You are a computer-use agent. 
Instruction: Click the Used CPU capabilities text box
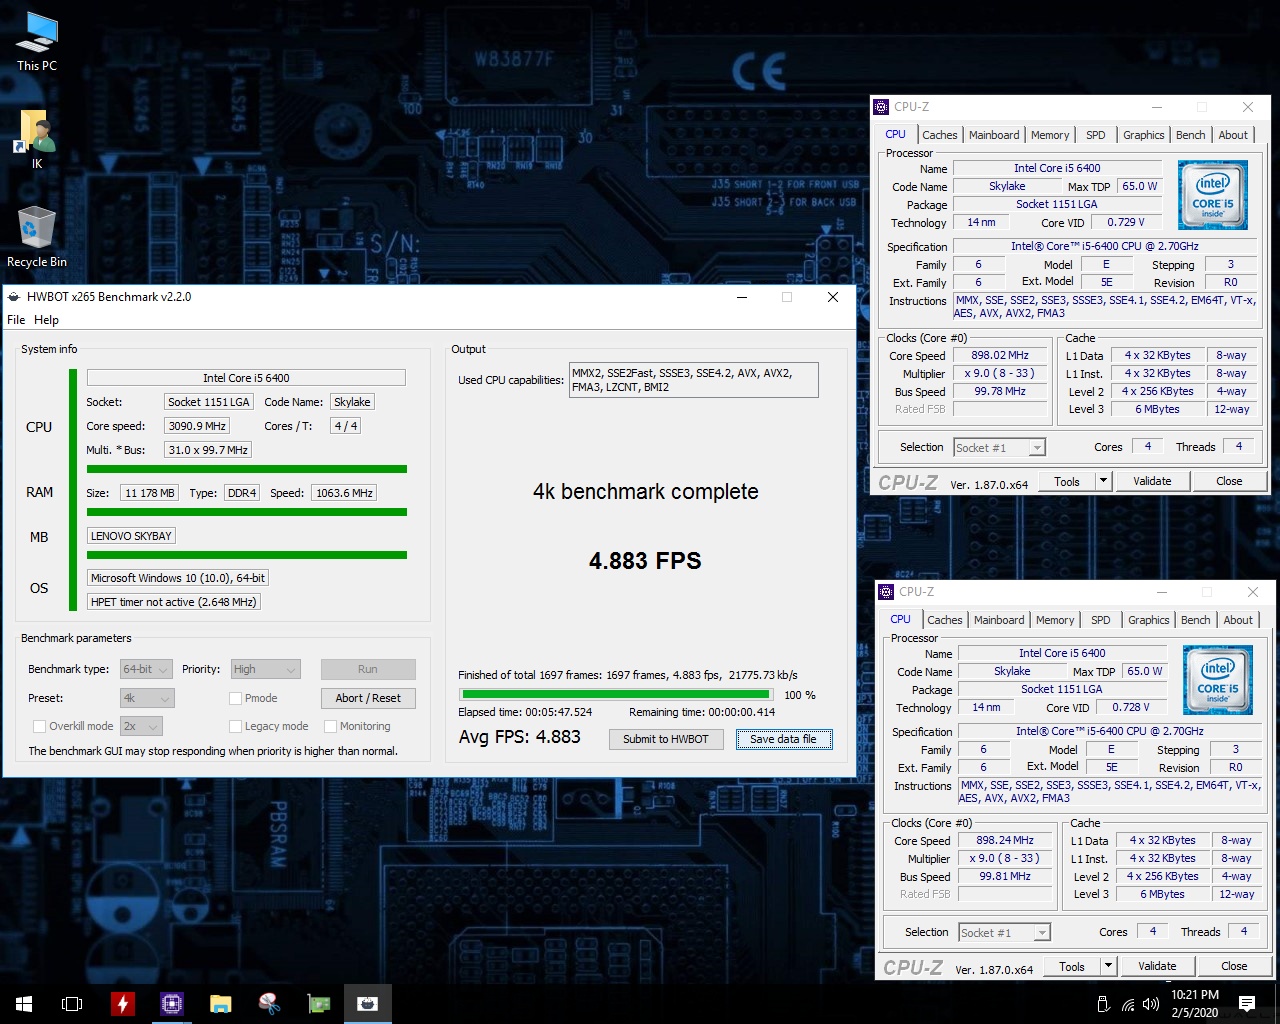(x=694, y=380)
